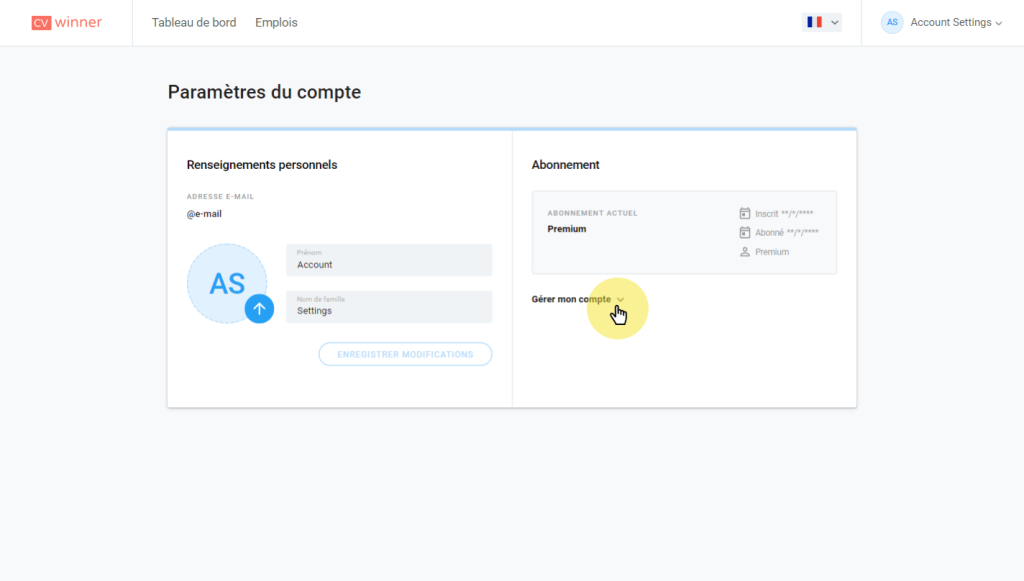Click the AS avatar in header
Viewport: 1024px width, 581px height.
point(892,22)
